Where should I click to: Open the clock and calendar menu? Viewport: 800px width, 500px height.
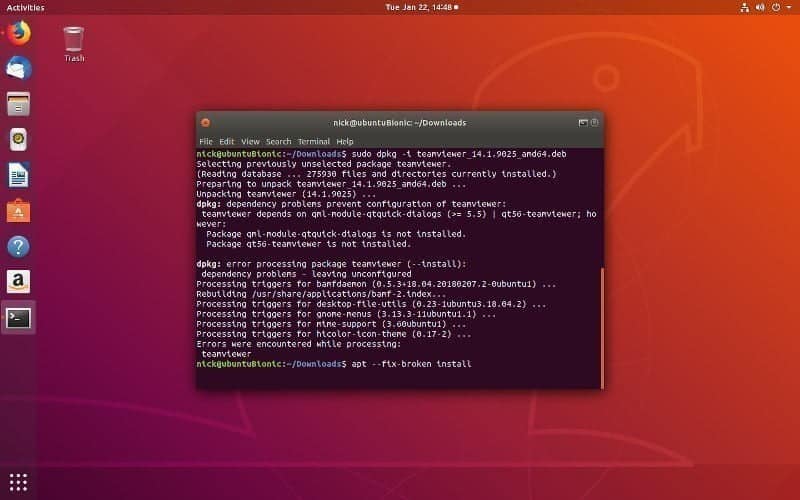click(x=421, y=7)
